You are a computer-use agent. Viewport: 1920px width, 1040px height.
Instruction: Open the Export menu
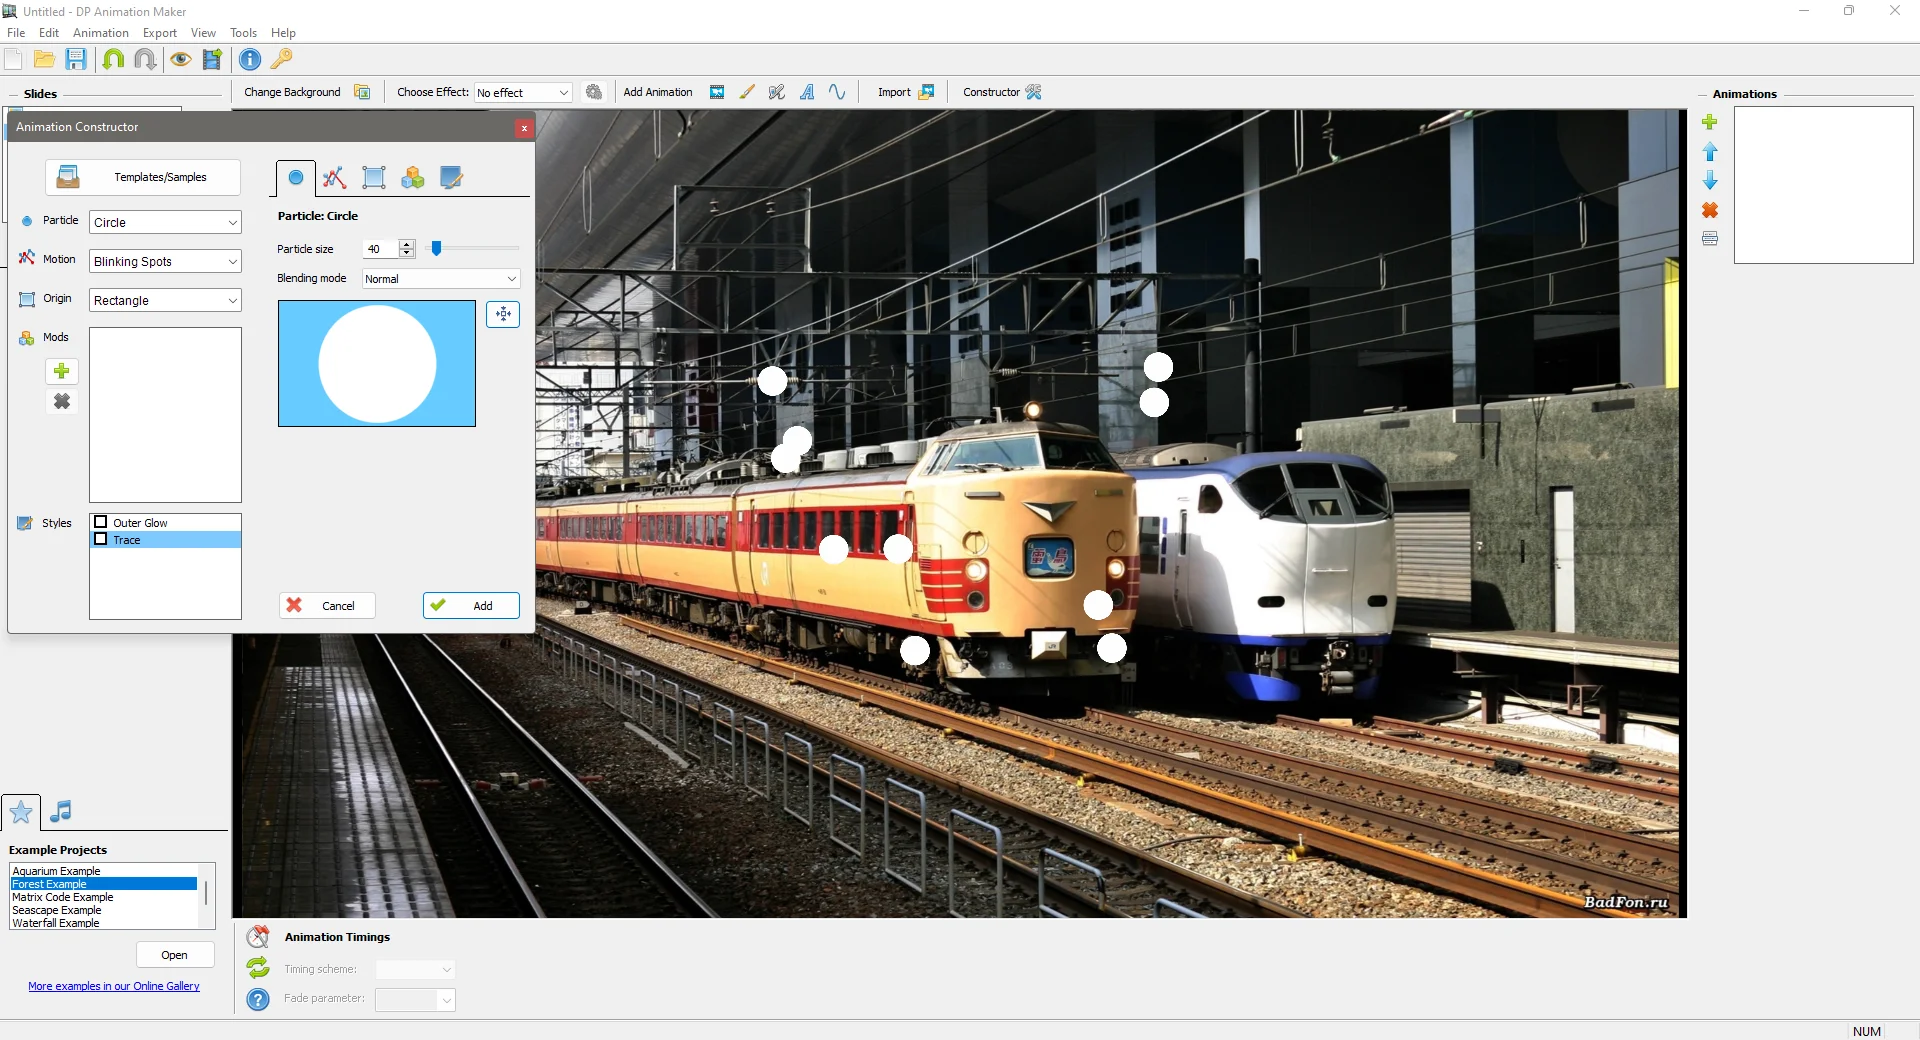160,33
